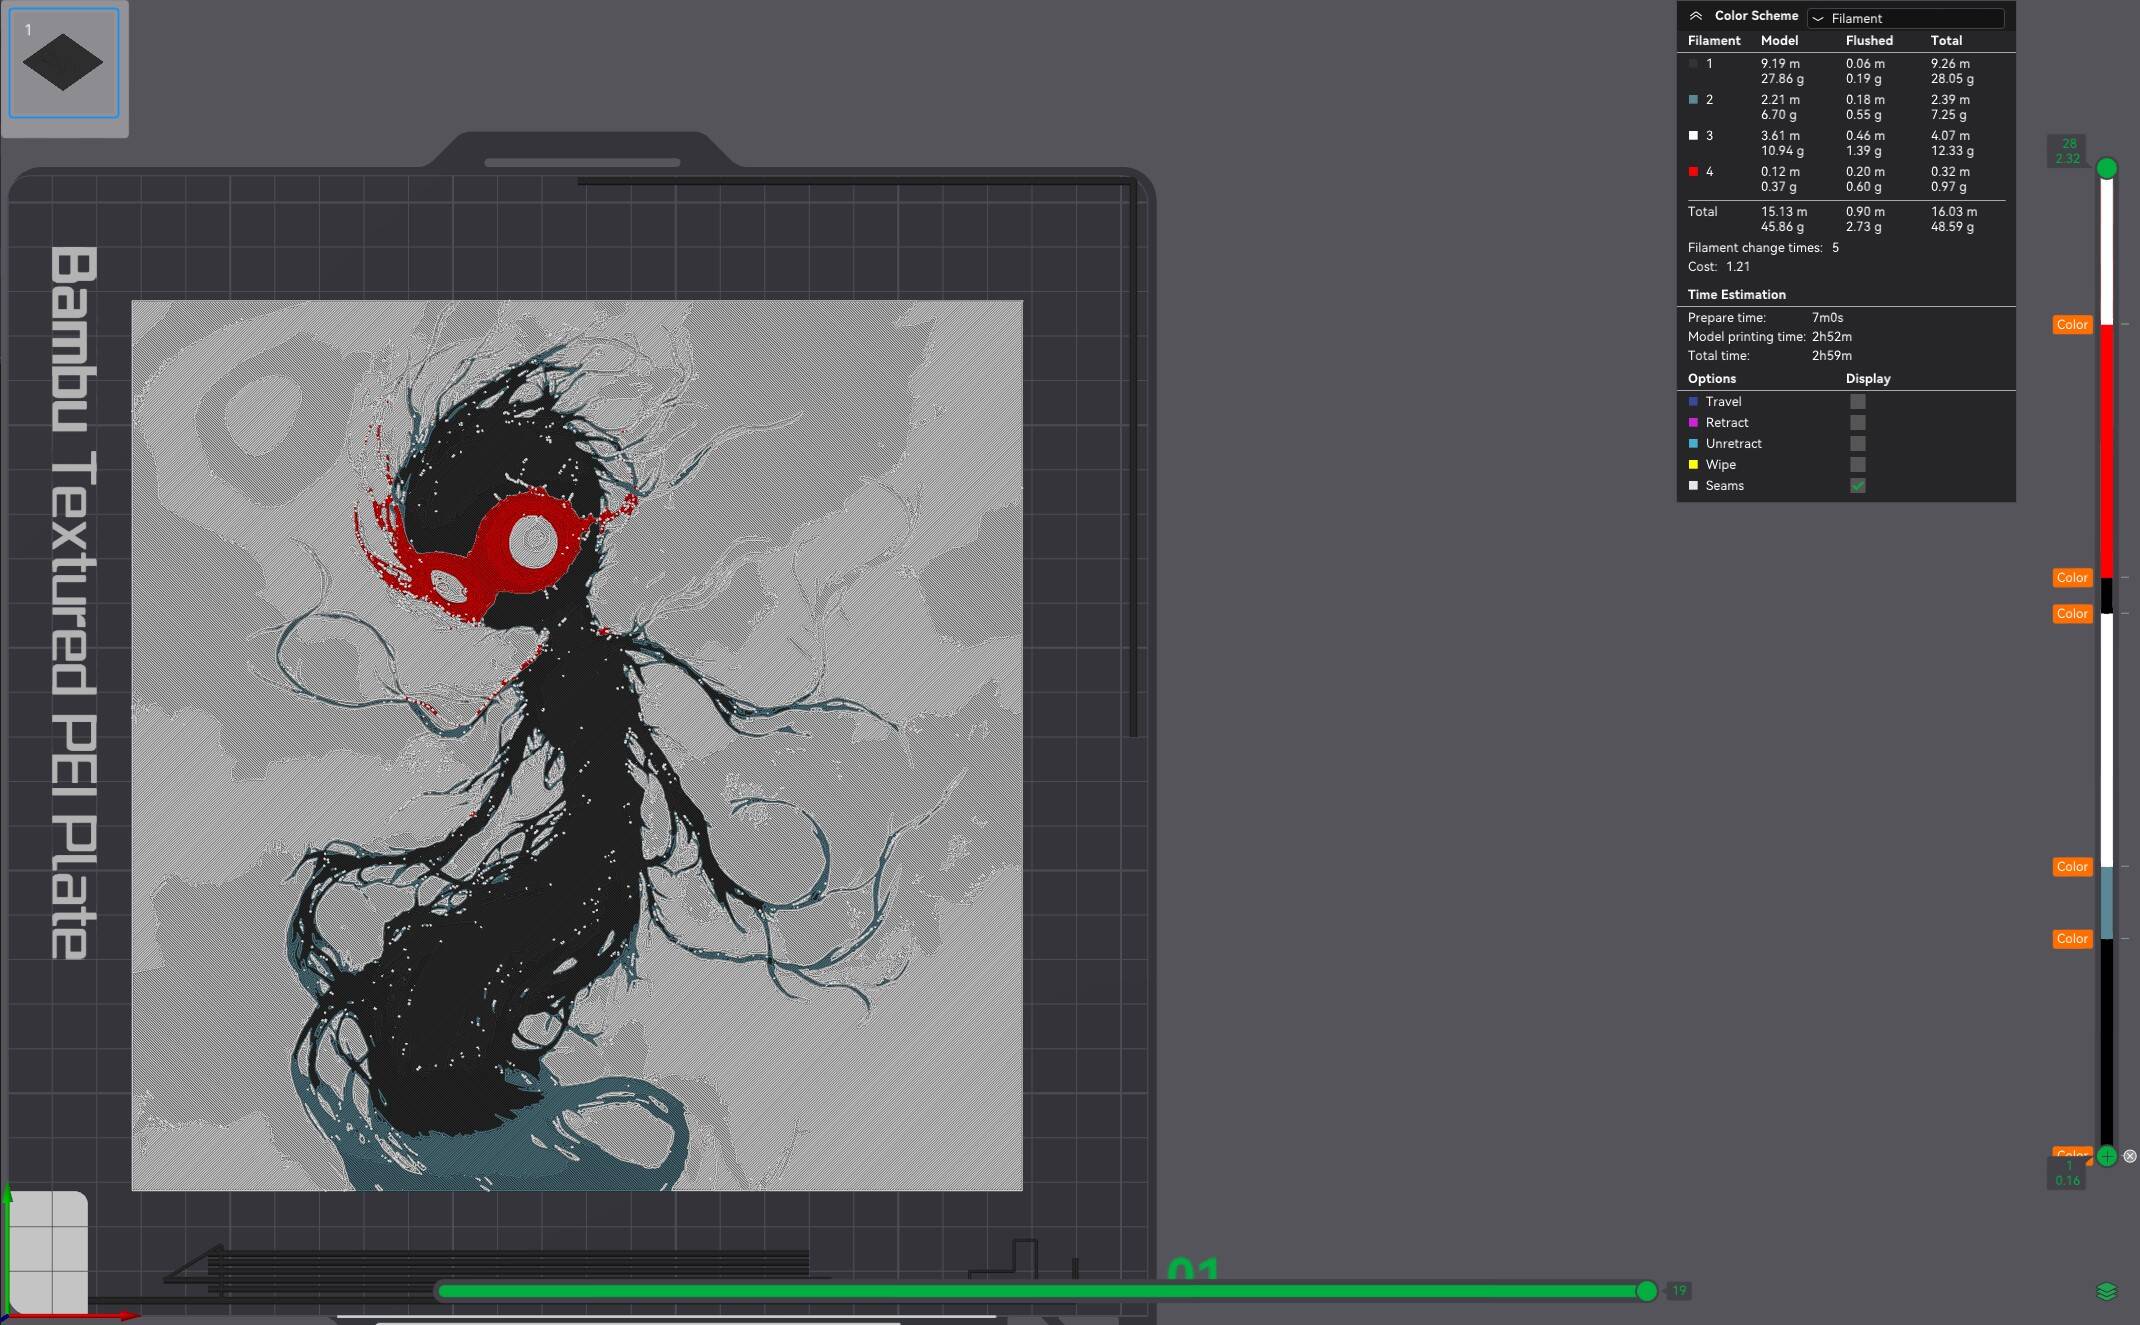This screenshot has height=1325, width=2140.
Task: Click the "Model" column header
Action: tap(1779, 41)
